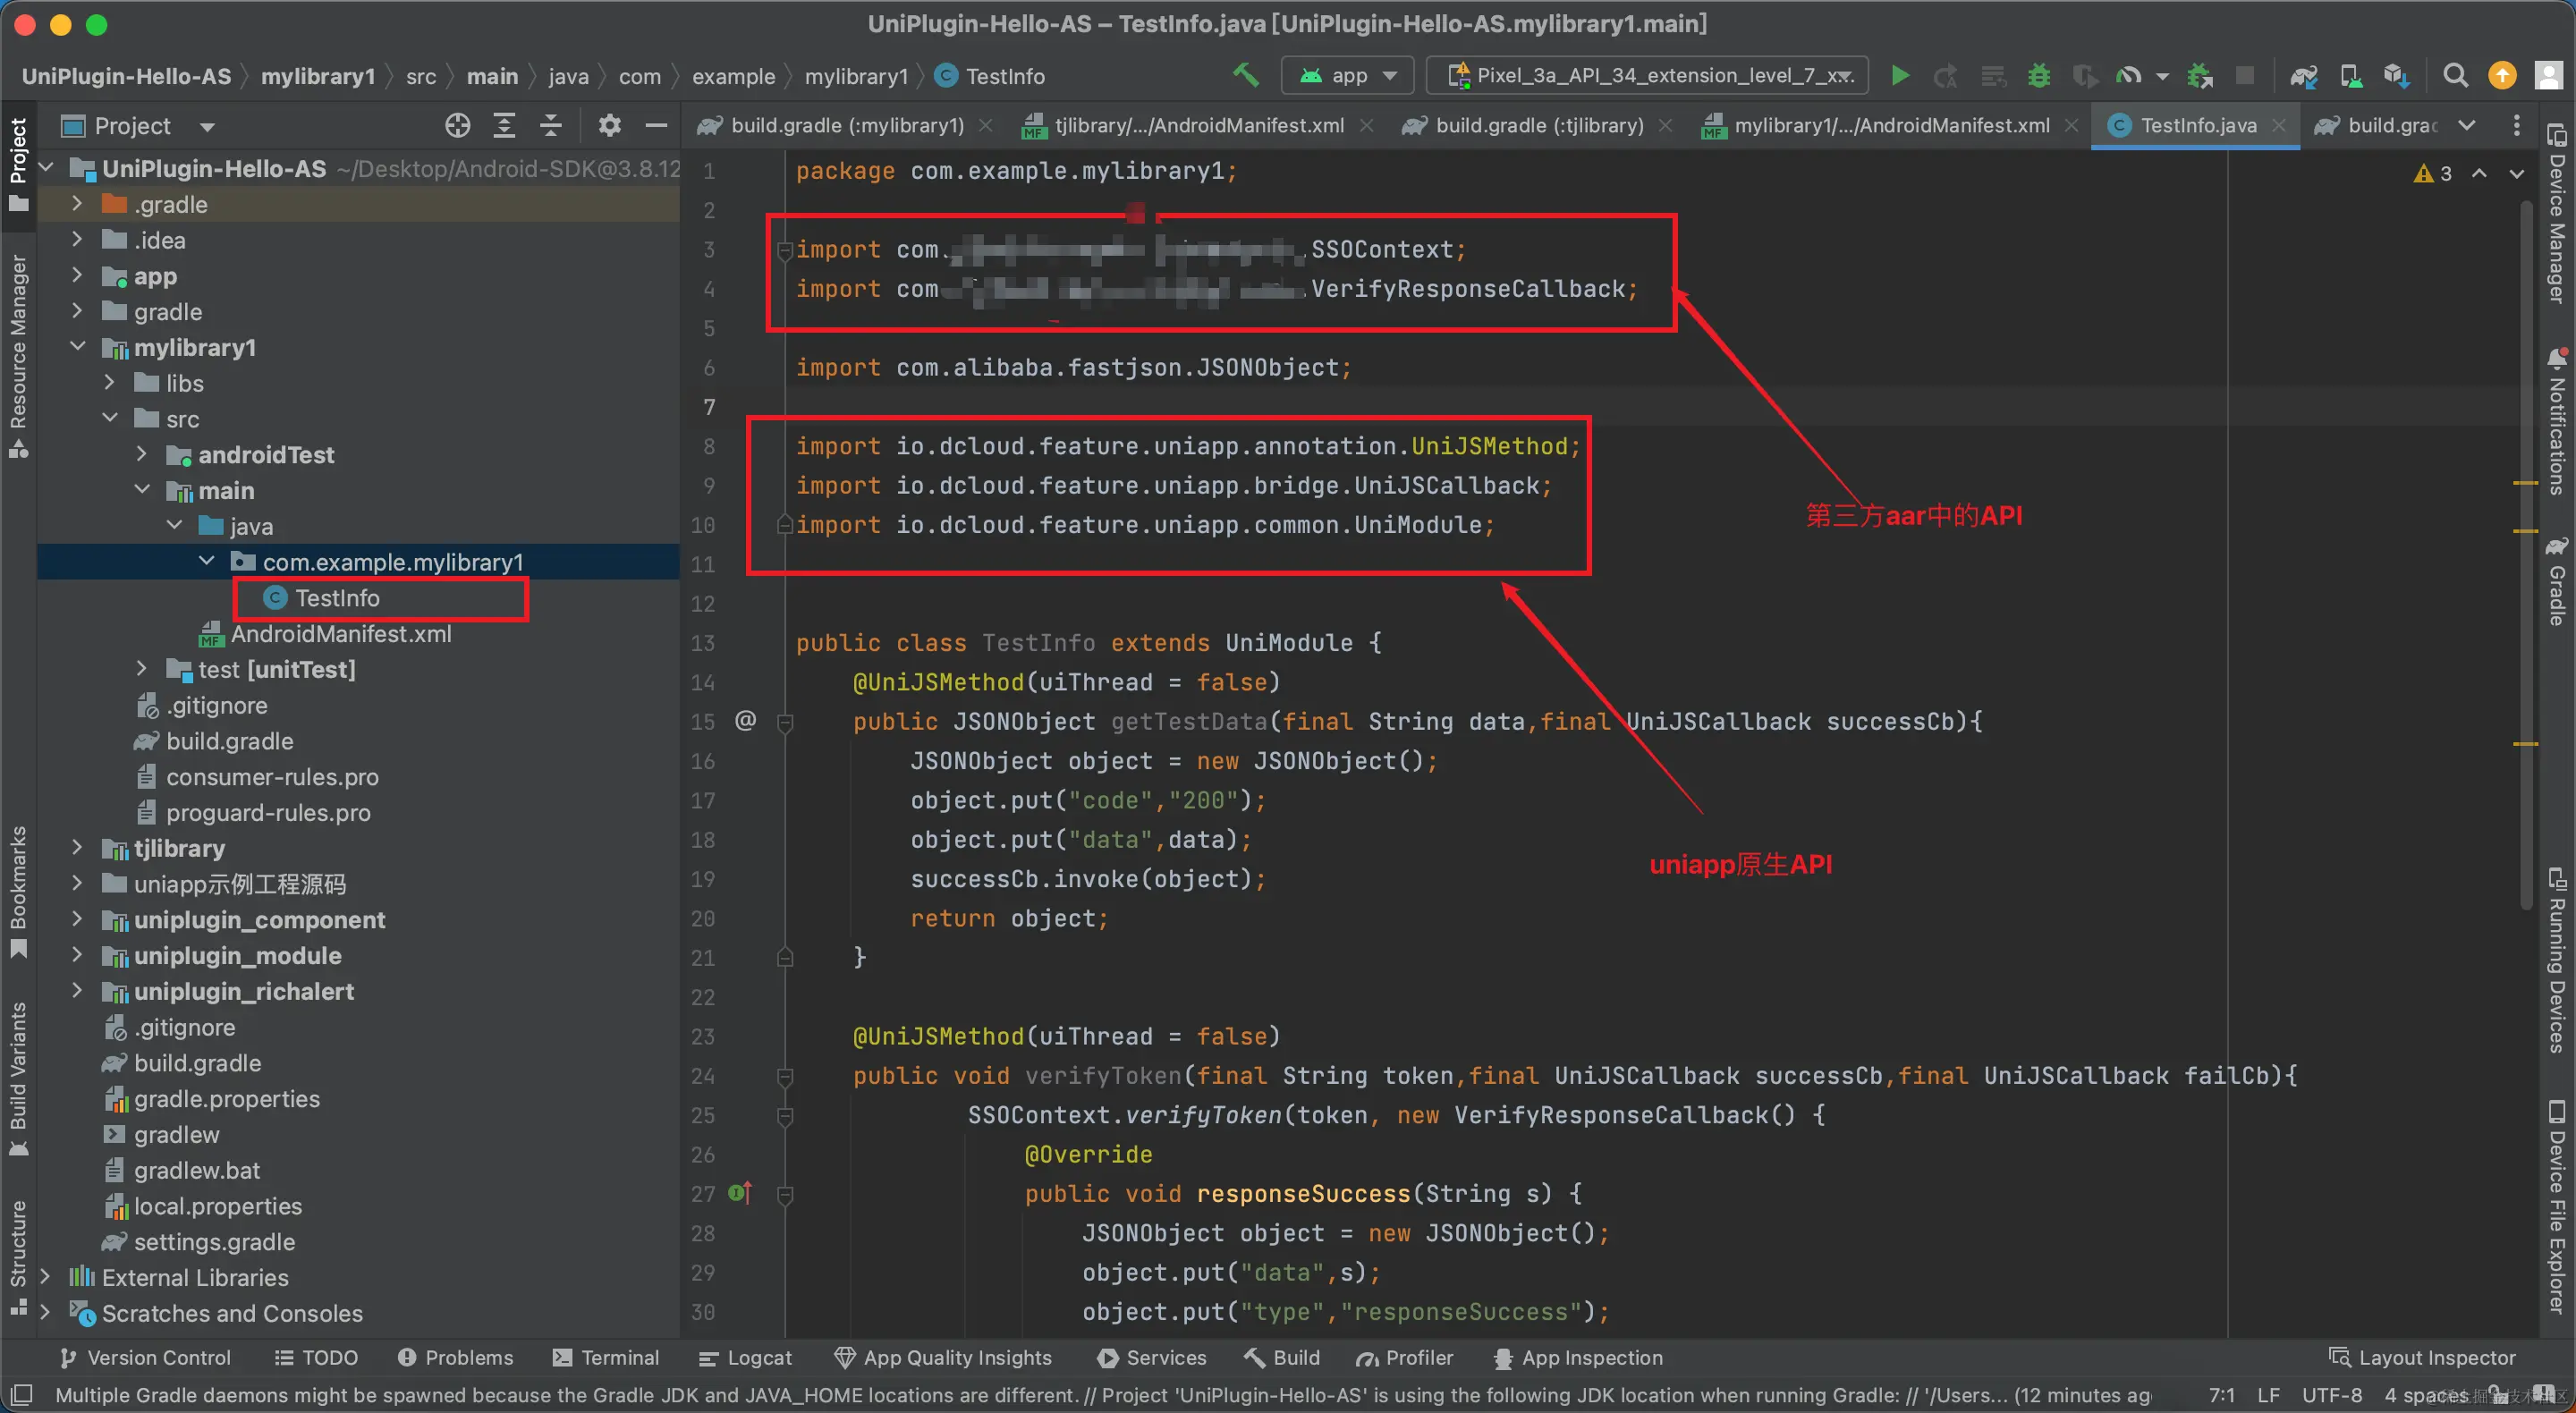2576x1413 pixels.
Task: Click the Sync Project with Gradle icon
Action: point(2304,76)
